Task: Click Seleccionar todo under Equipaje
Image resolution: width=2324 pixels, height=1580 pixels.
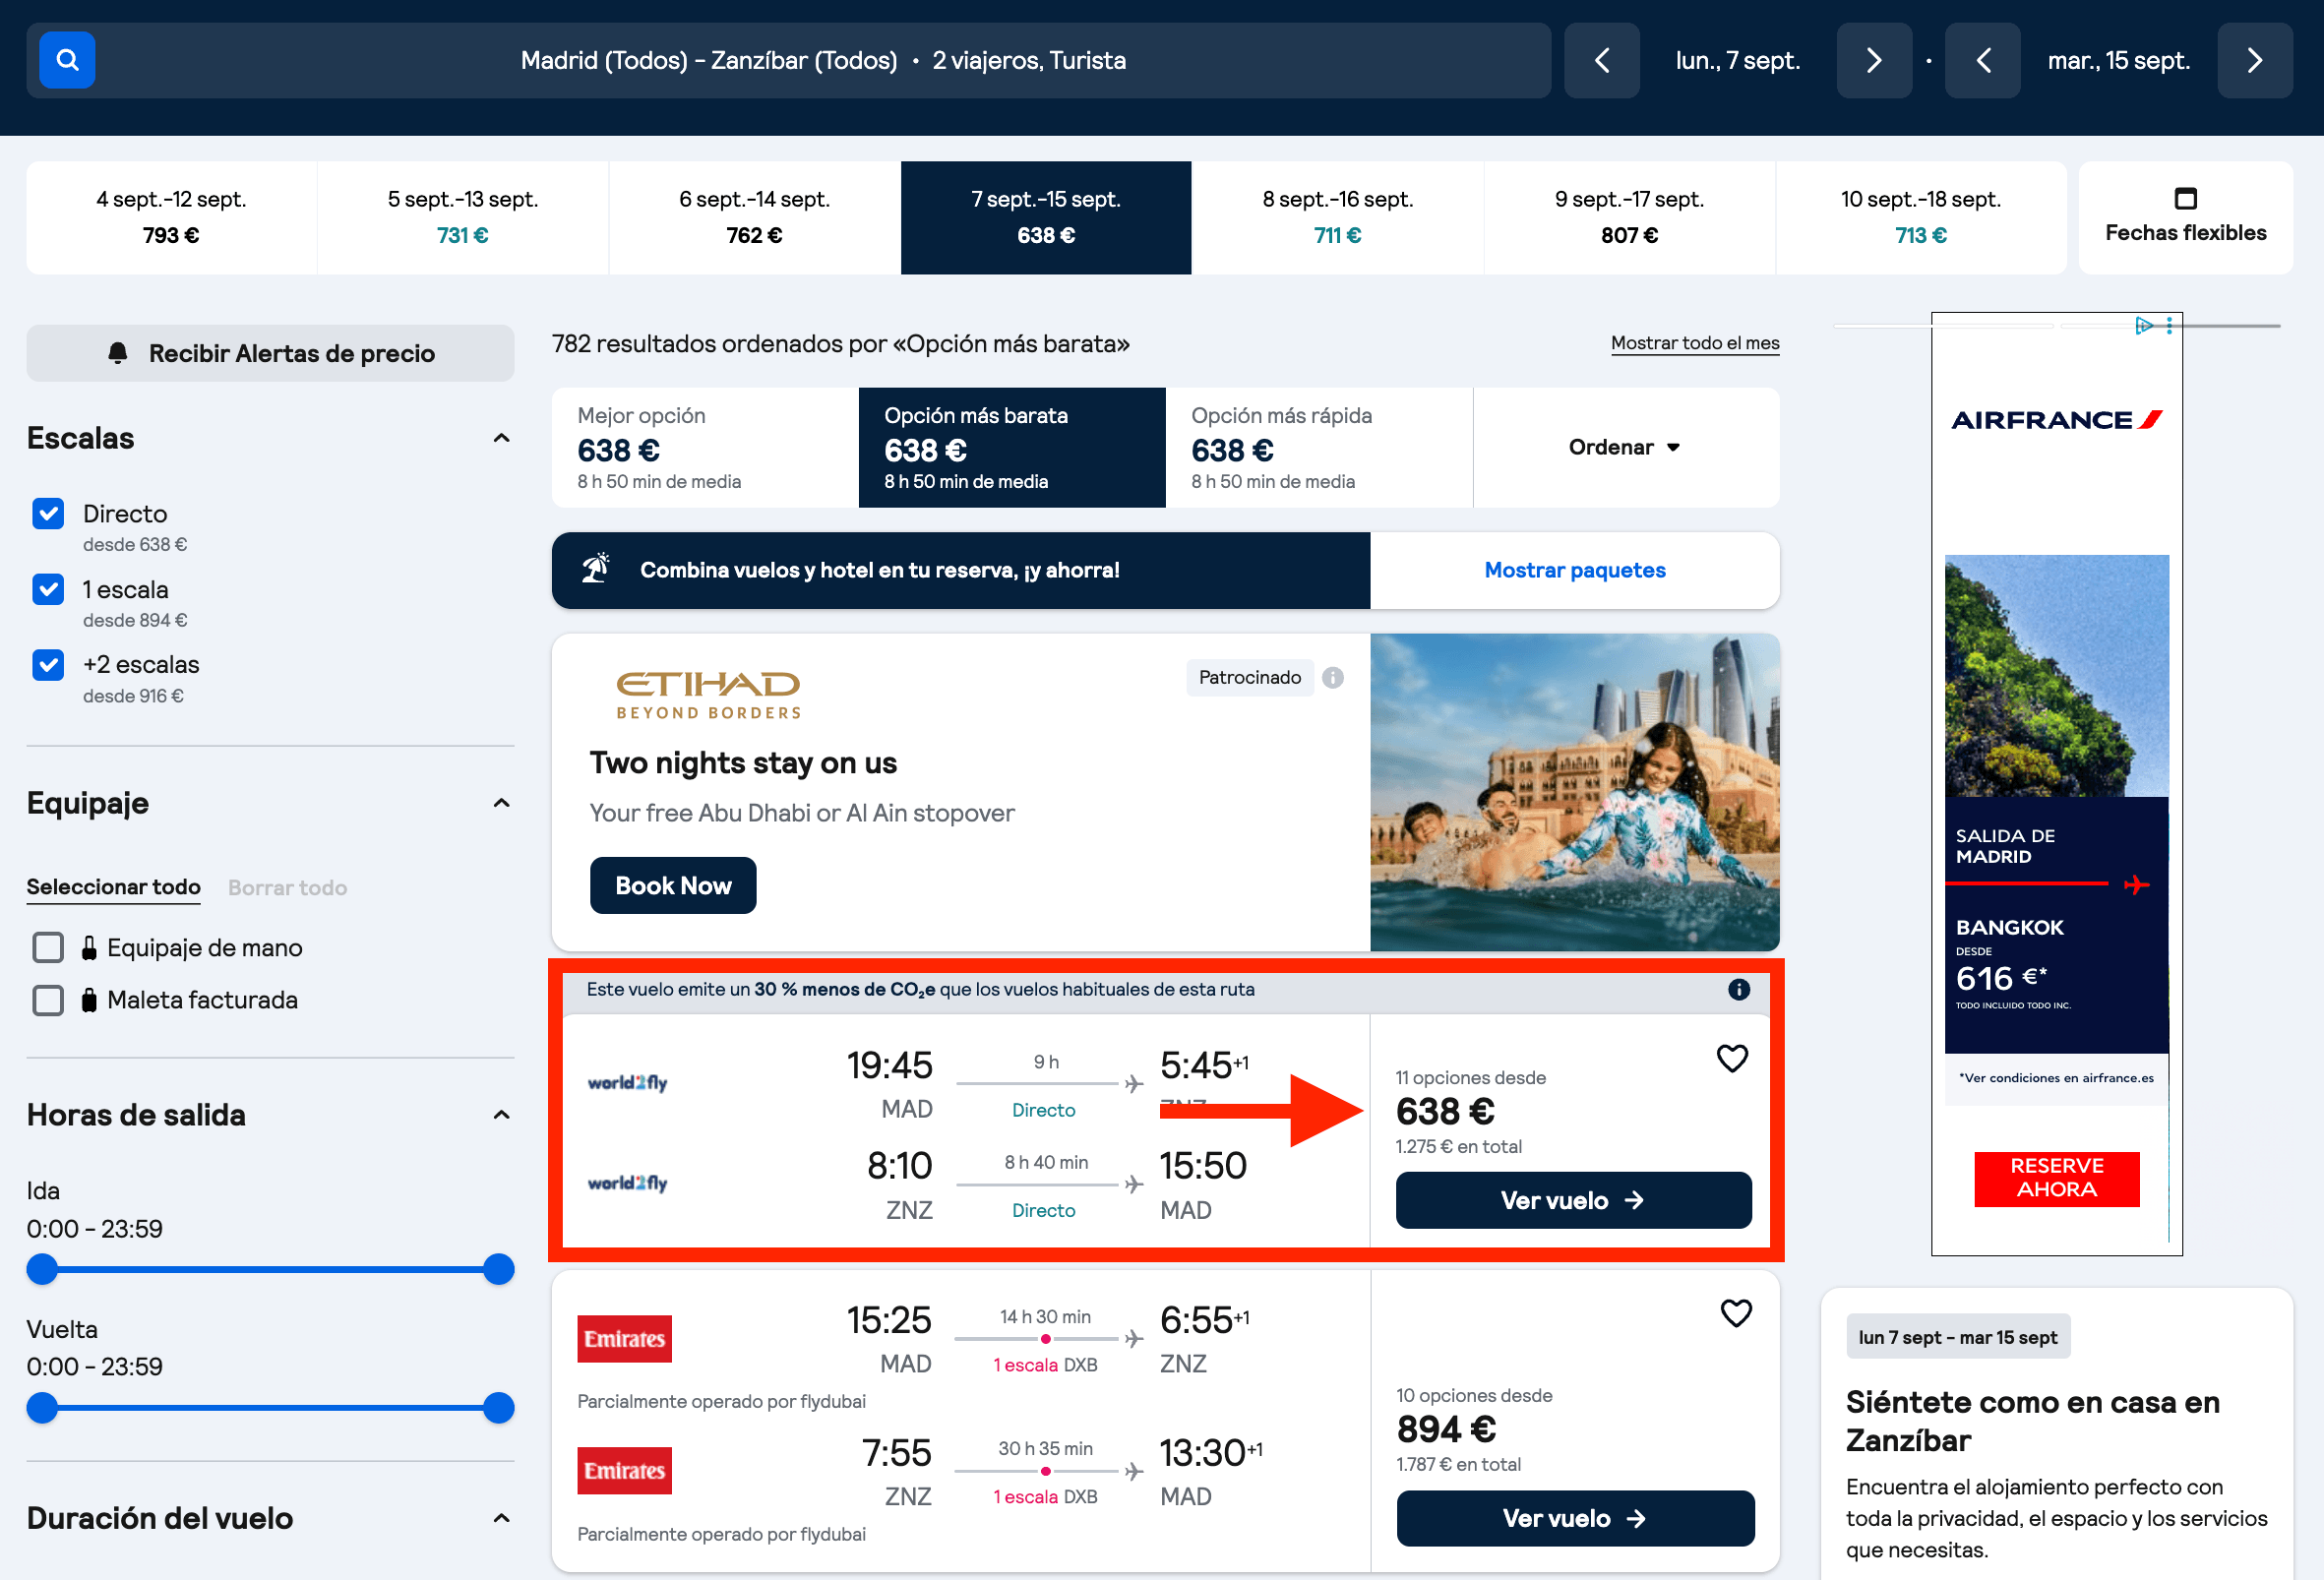Action: (113, 887)
